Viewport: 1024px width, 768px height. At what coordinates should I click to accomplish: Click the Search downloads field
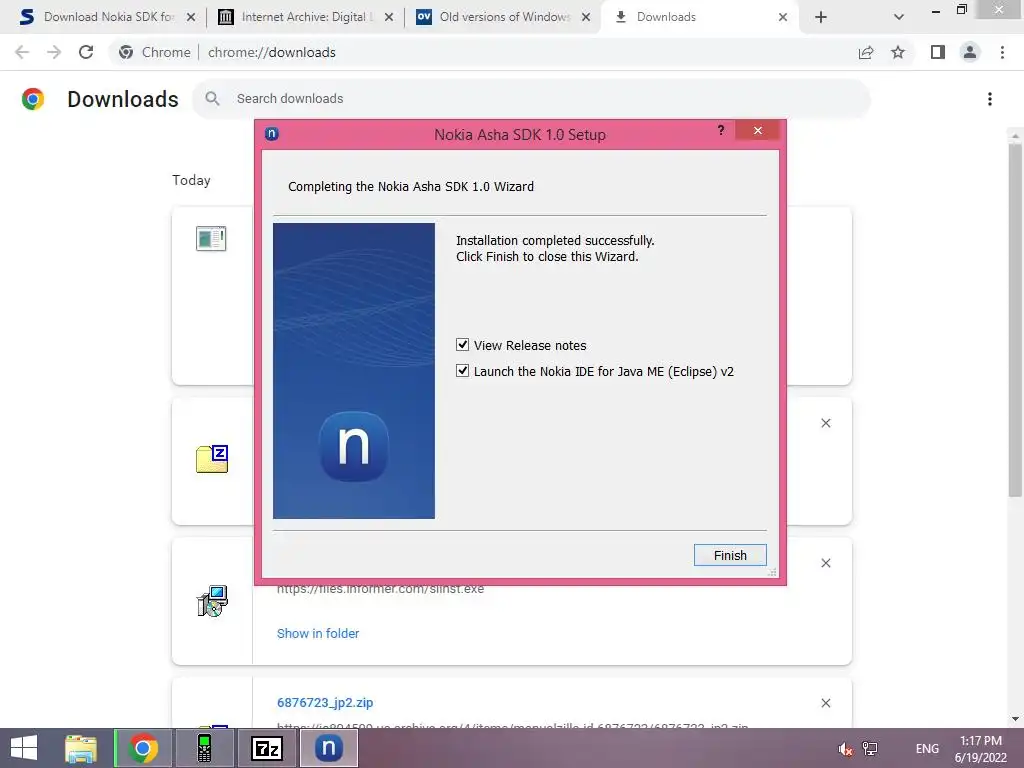tap(531, 99)
